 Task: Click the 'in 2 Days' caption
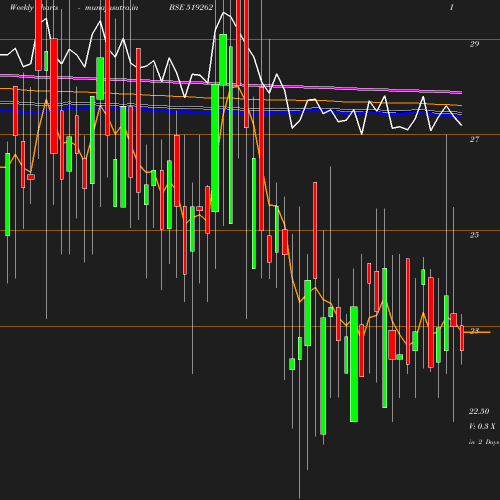point(484,442)
